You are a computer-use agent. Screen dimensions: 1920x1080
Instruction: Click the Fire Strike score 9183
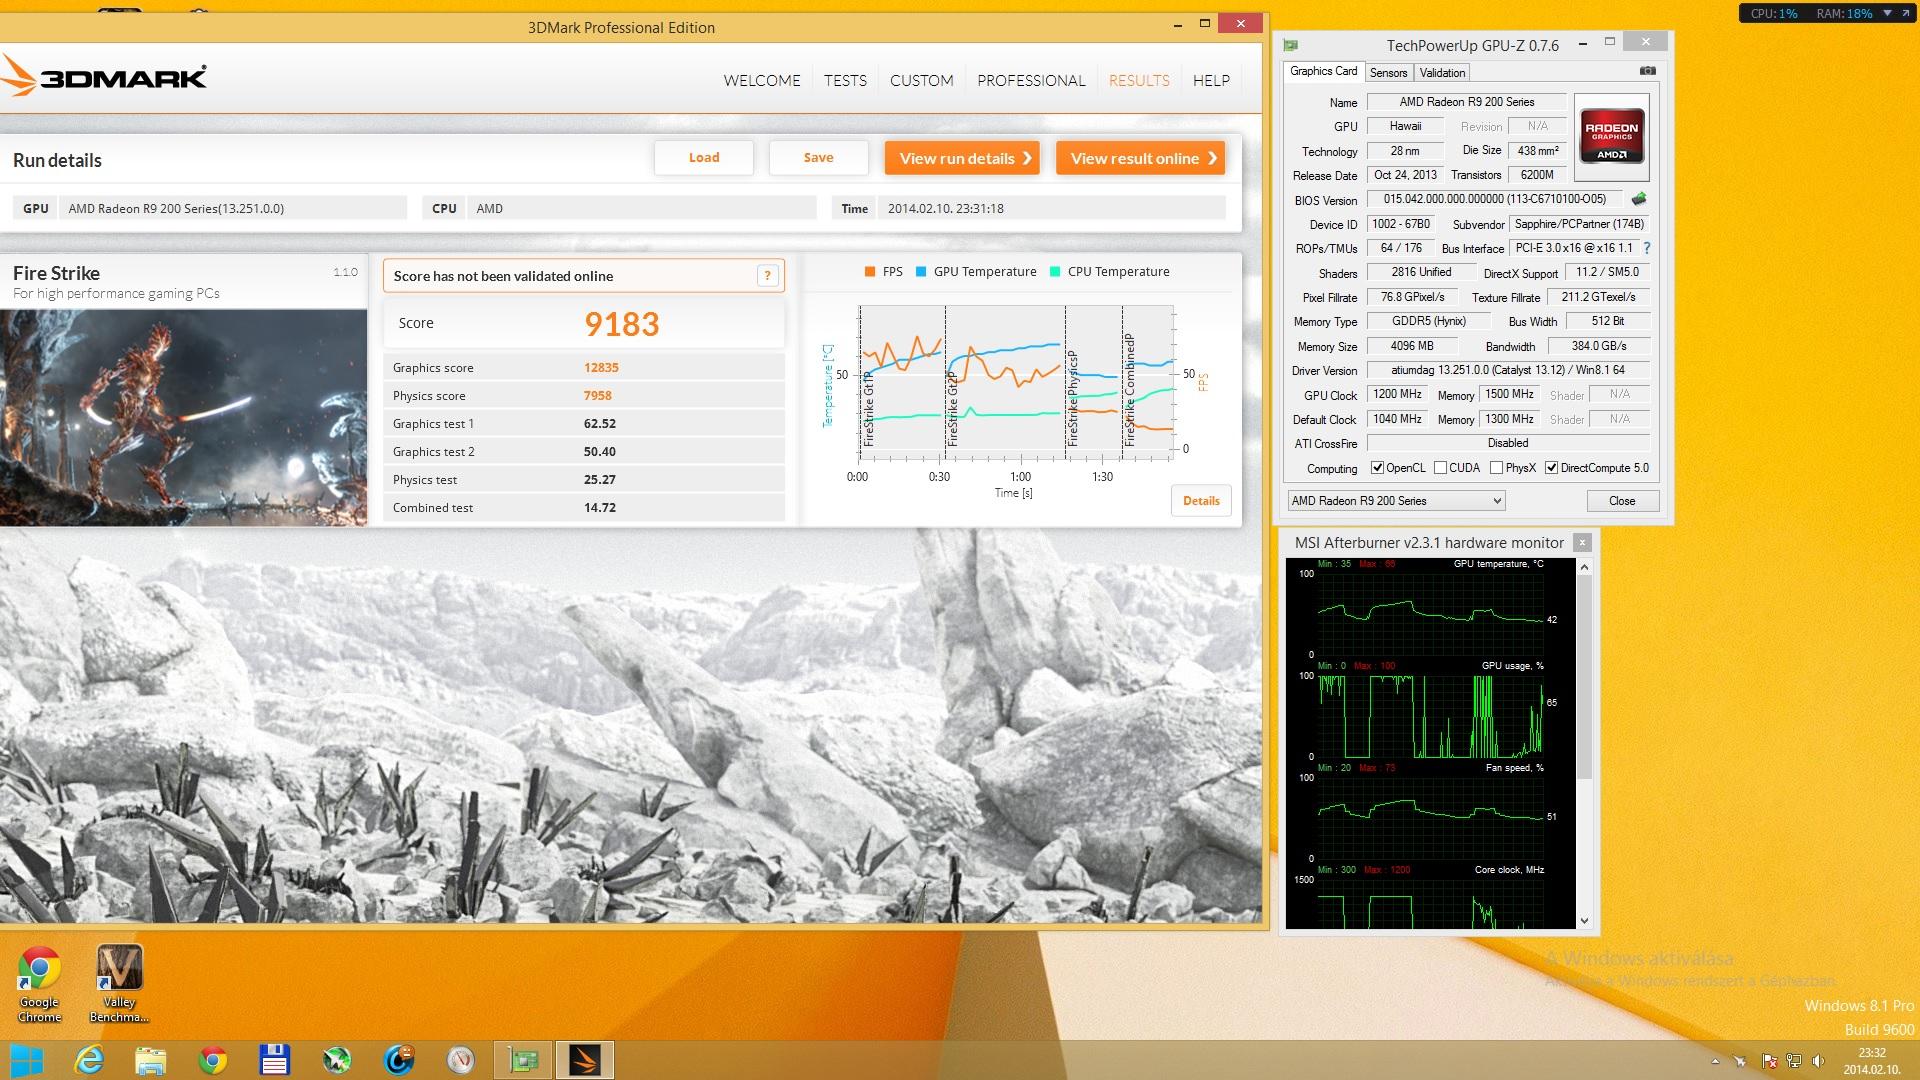point(622,324)
